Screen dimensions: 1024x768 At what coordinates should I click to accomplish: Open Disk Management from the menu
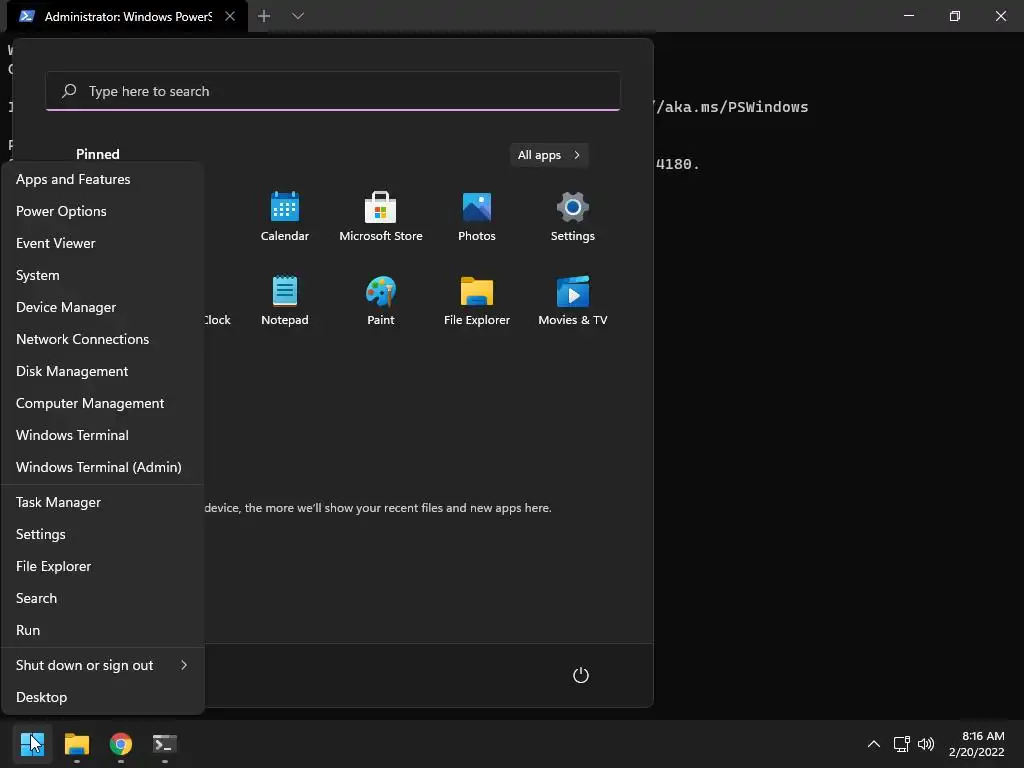pos(103,371)
